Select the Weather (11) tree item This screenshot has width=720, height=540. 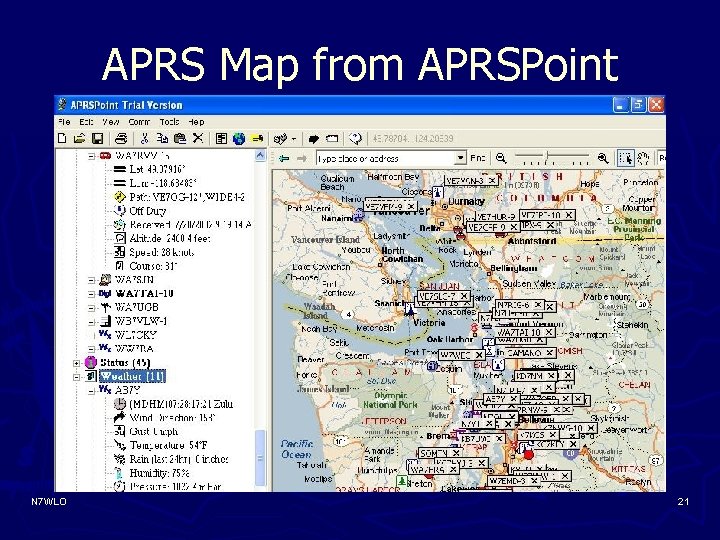[x=132, y=377]
